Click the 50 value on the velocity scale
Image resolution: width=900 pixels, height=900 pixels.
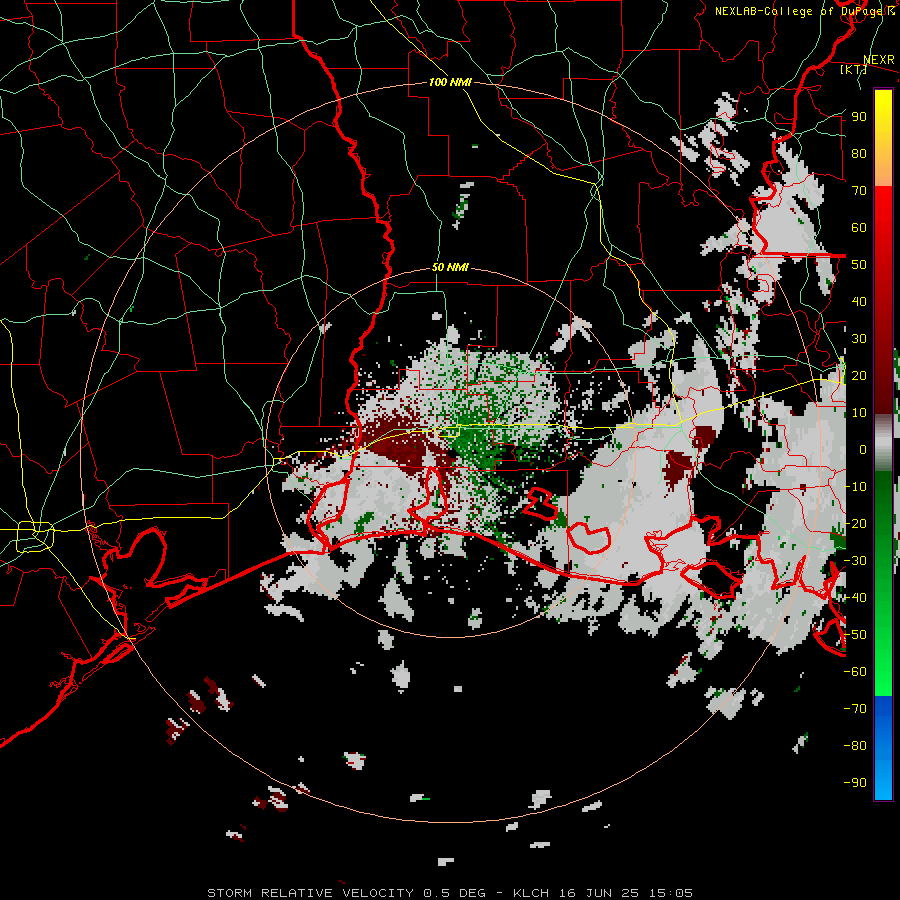click(x=859, y=265)
